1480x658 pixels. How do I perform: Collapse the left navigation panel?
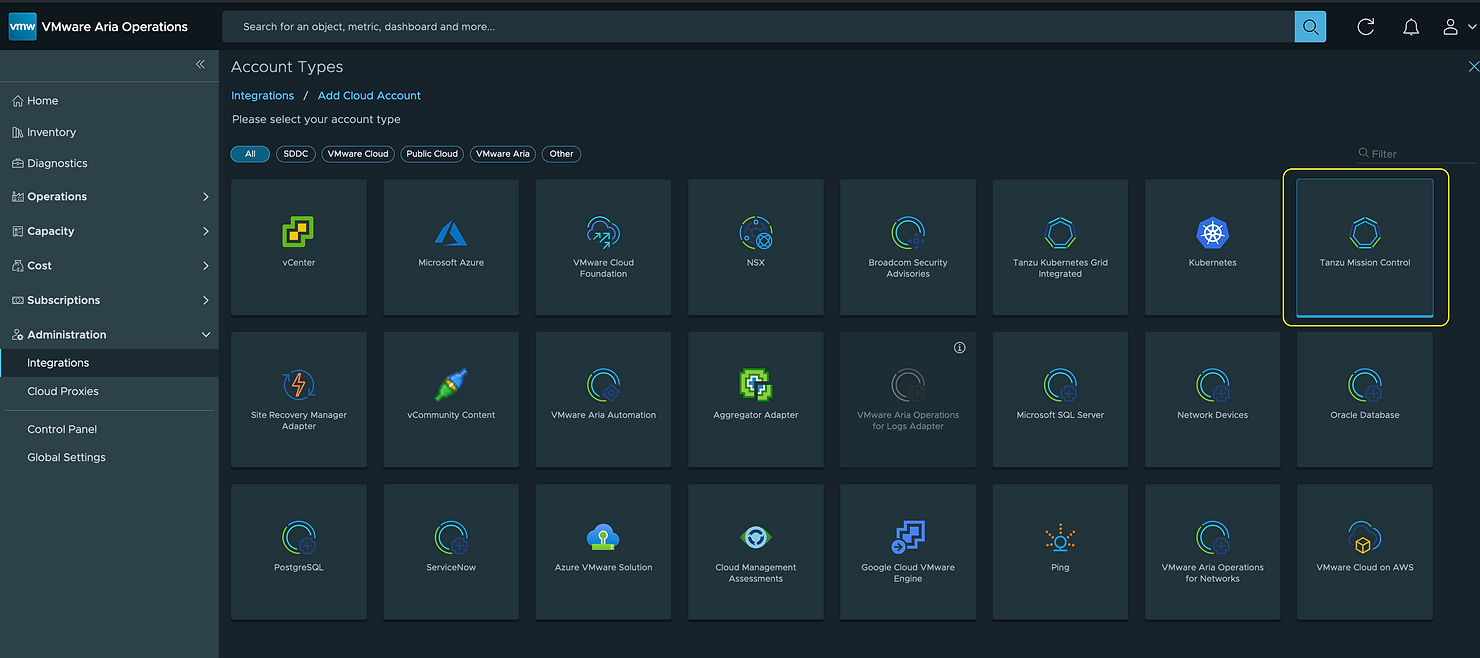200,64
